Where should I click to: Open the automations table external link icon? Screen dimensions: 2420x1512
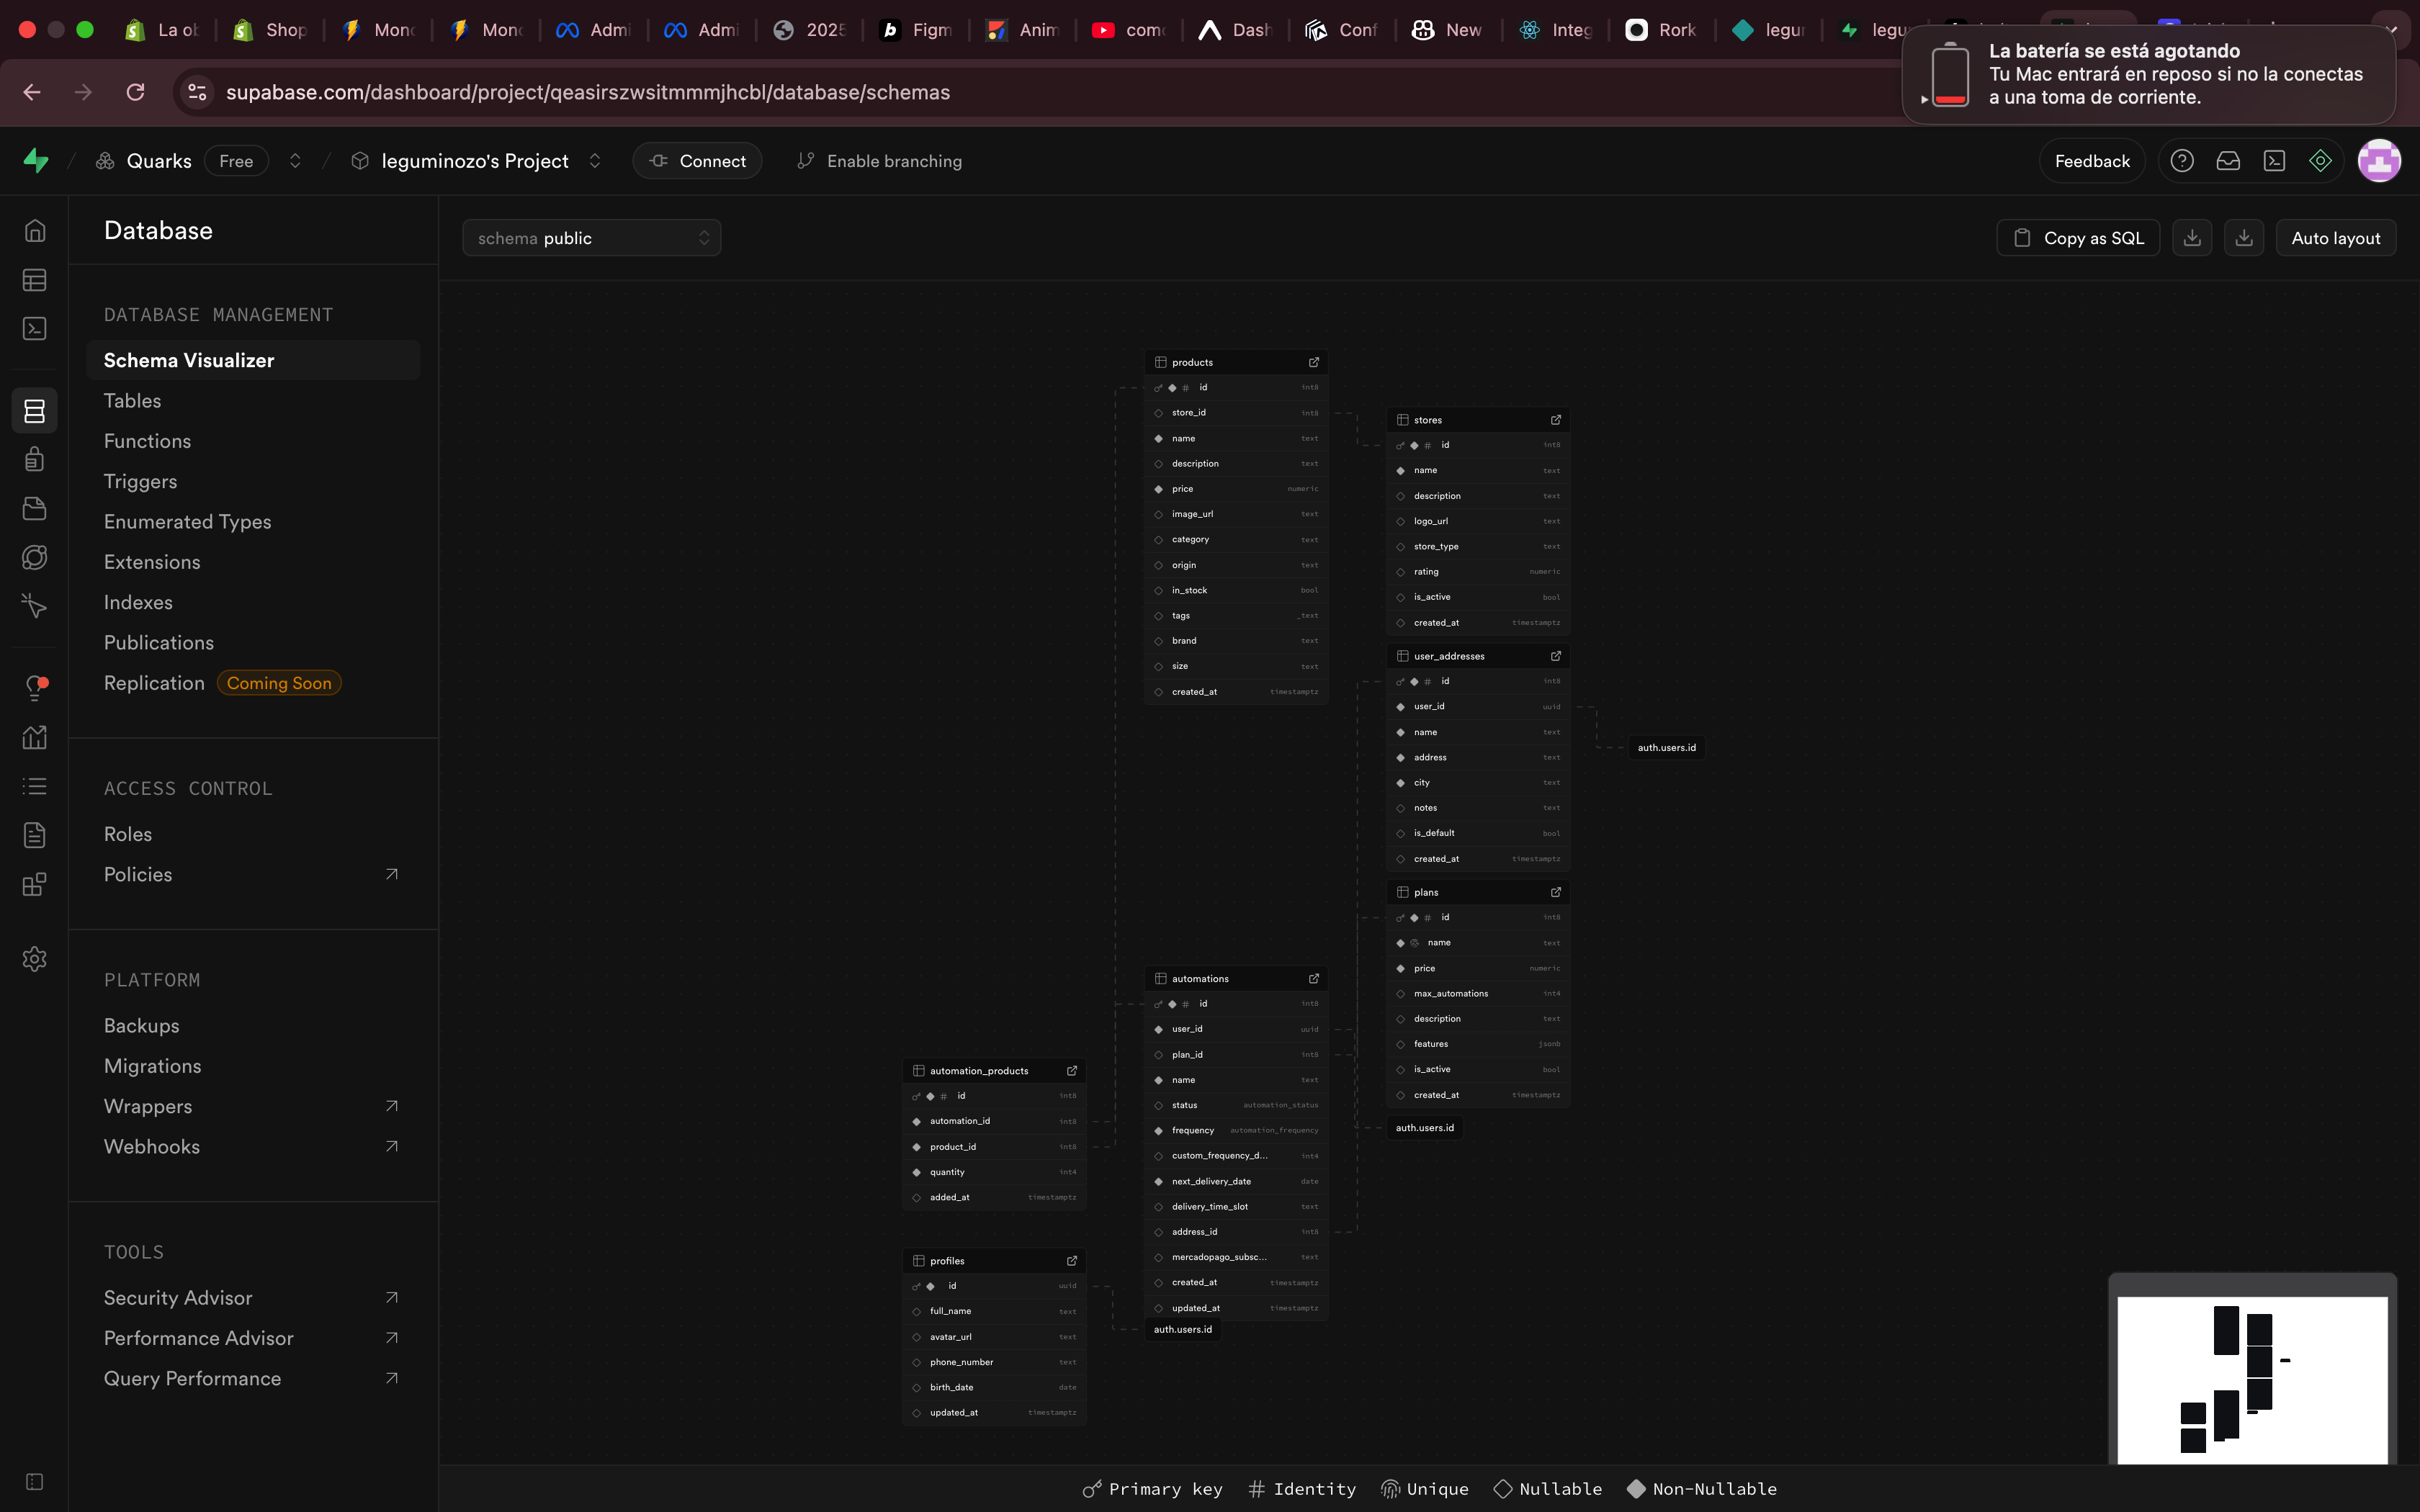(1314, 978)
